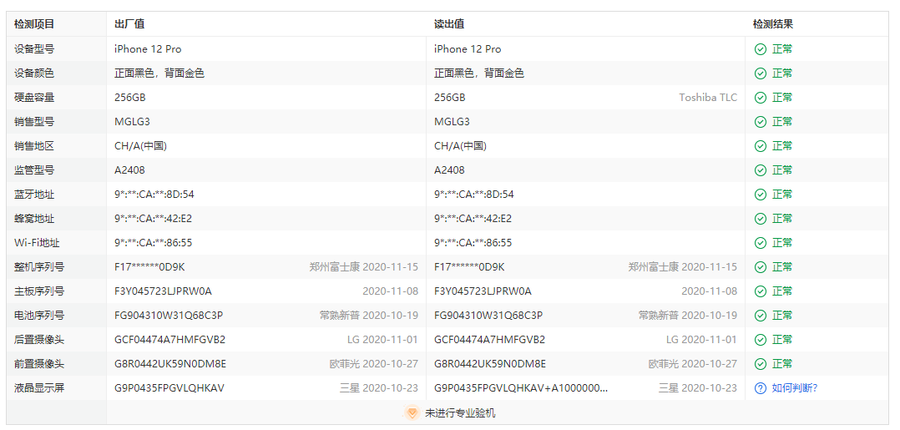Click the green check icon in 后置摄像头 row
Screen dimensions: 900x430
(760, 339)
